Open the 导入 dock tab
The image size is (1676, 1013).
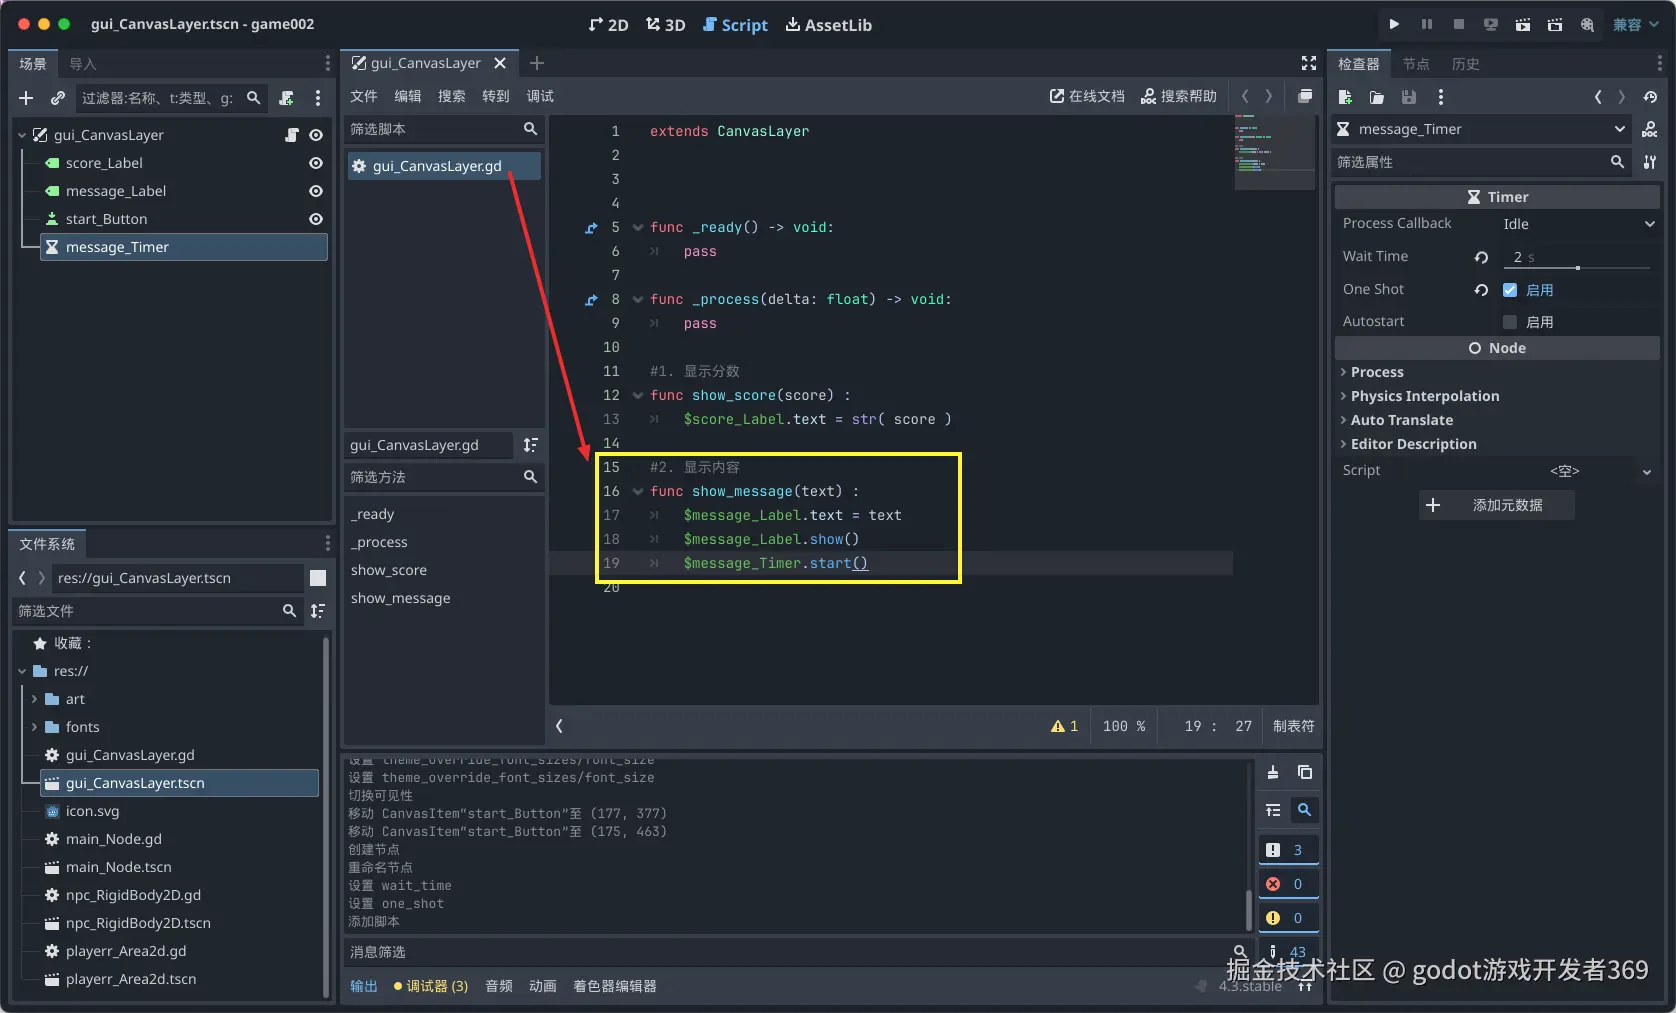83,64
